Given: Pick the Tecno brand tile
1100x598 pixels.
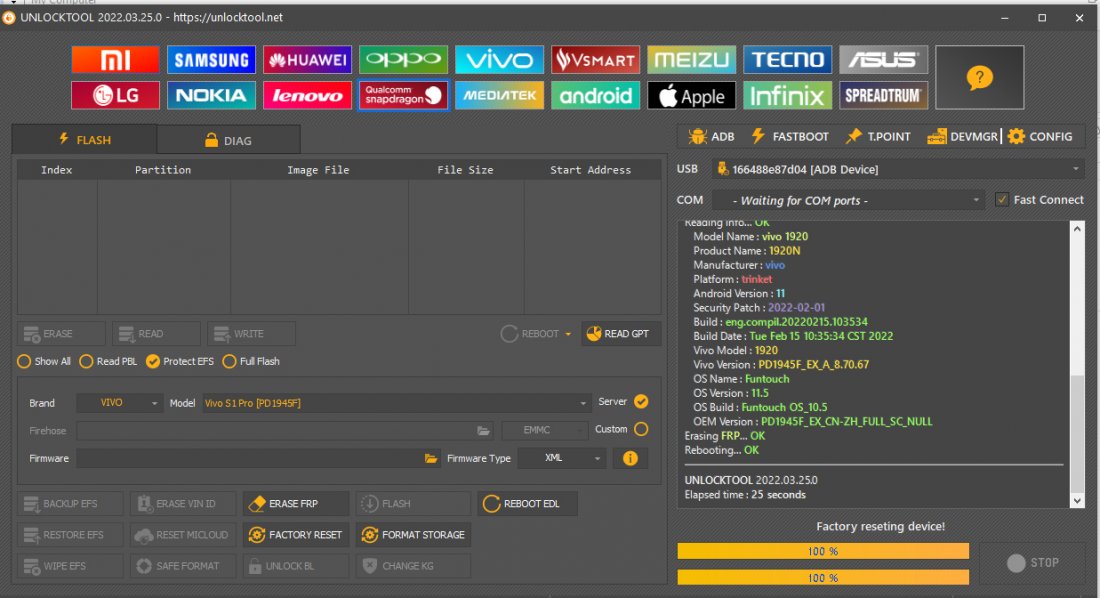Looking at the screenshot, I should (x=788, y=60).
